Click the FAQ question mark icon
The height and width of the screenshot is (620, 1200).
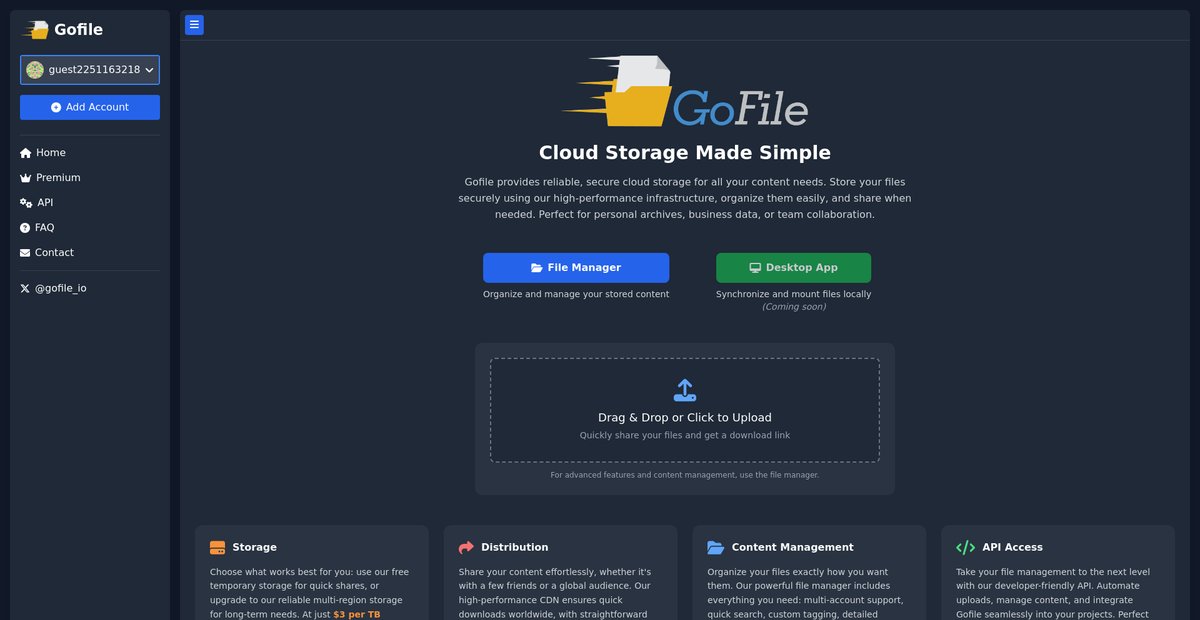click(25, 228)
